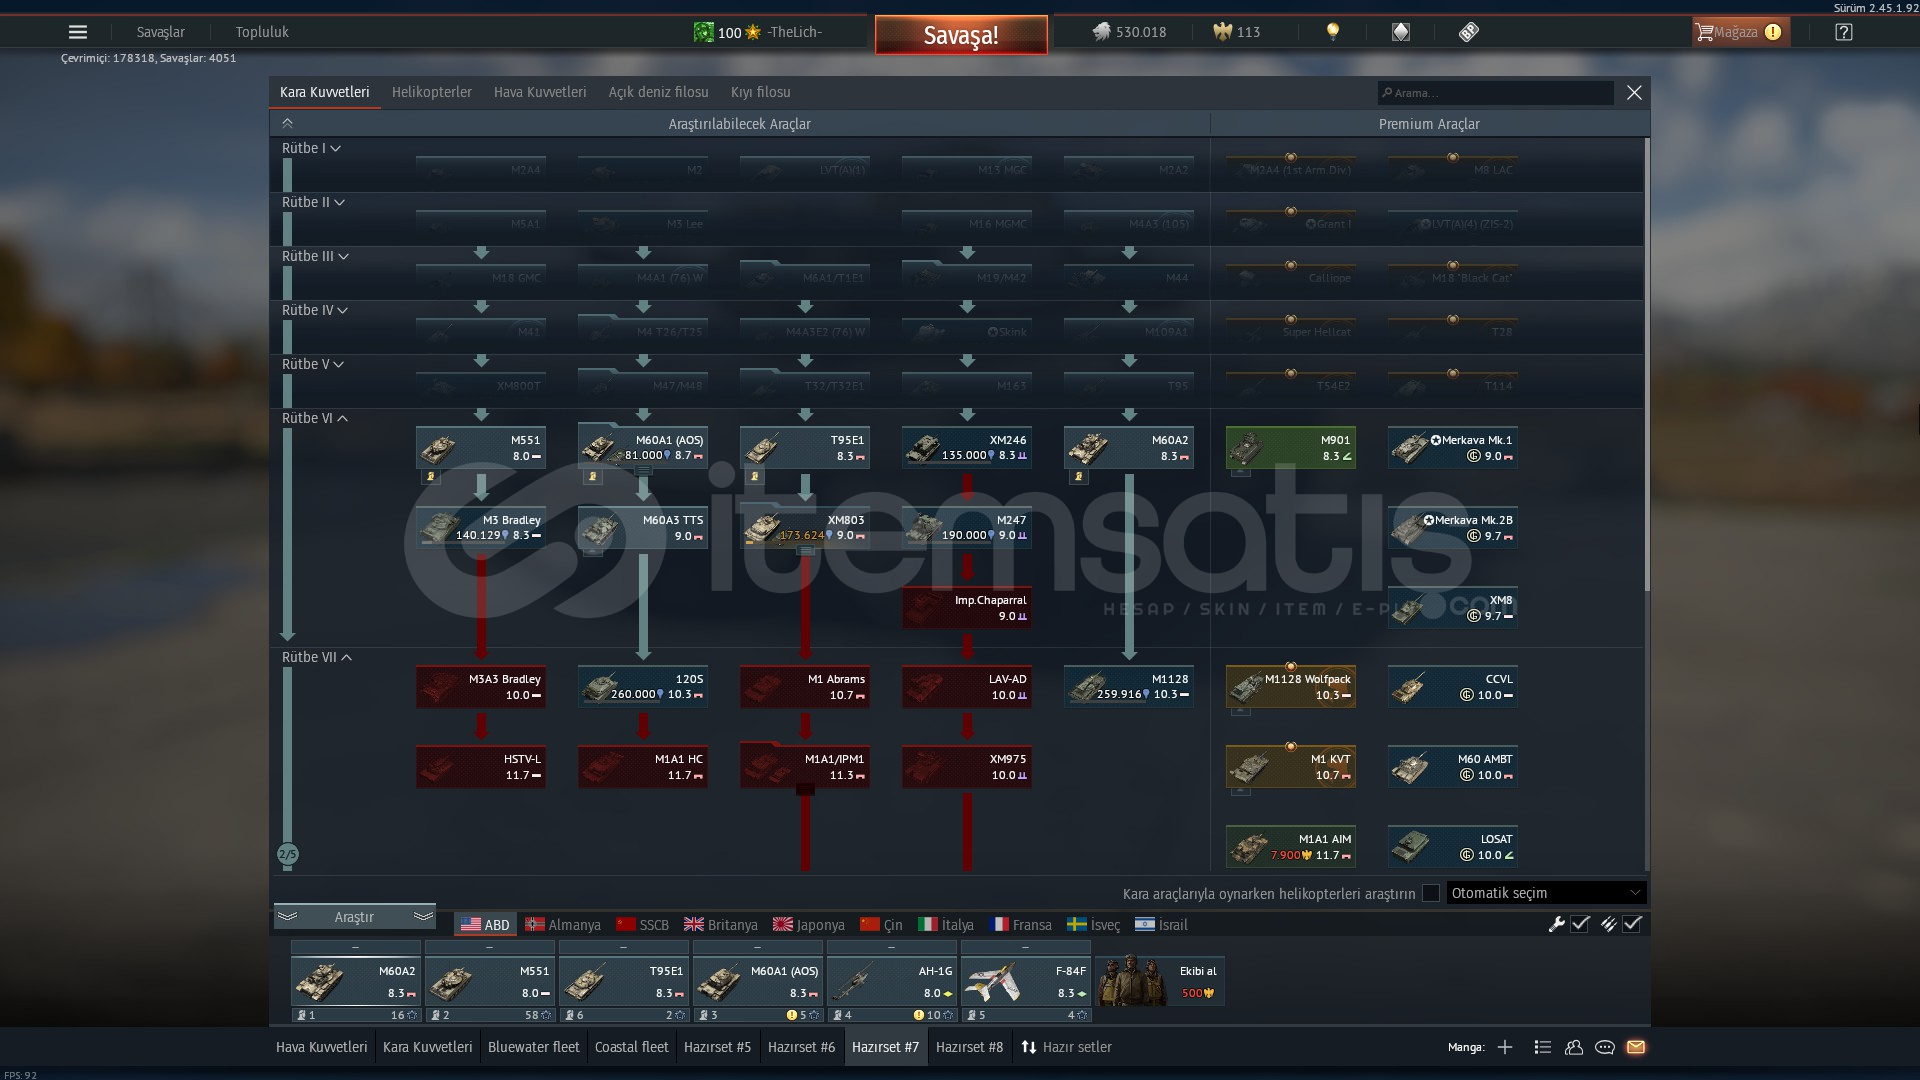1920x1080 pixels.
Task: Select F-84F crew slot
Action: point(1025,981)
